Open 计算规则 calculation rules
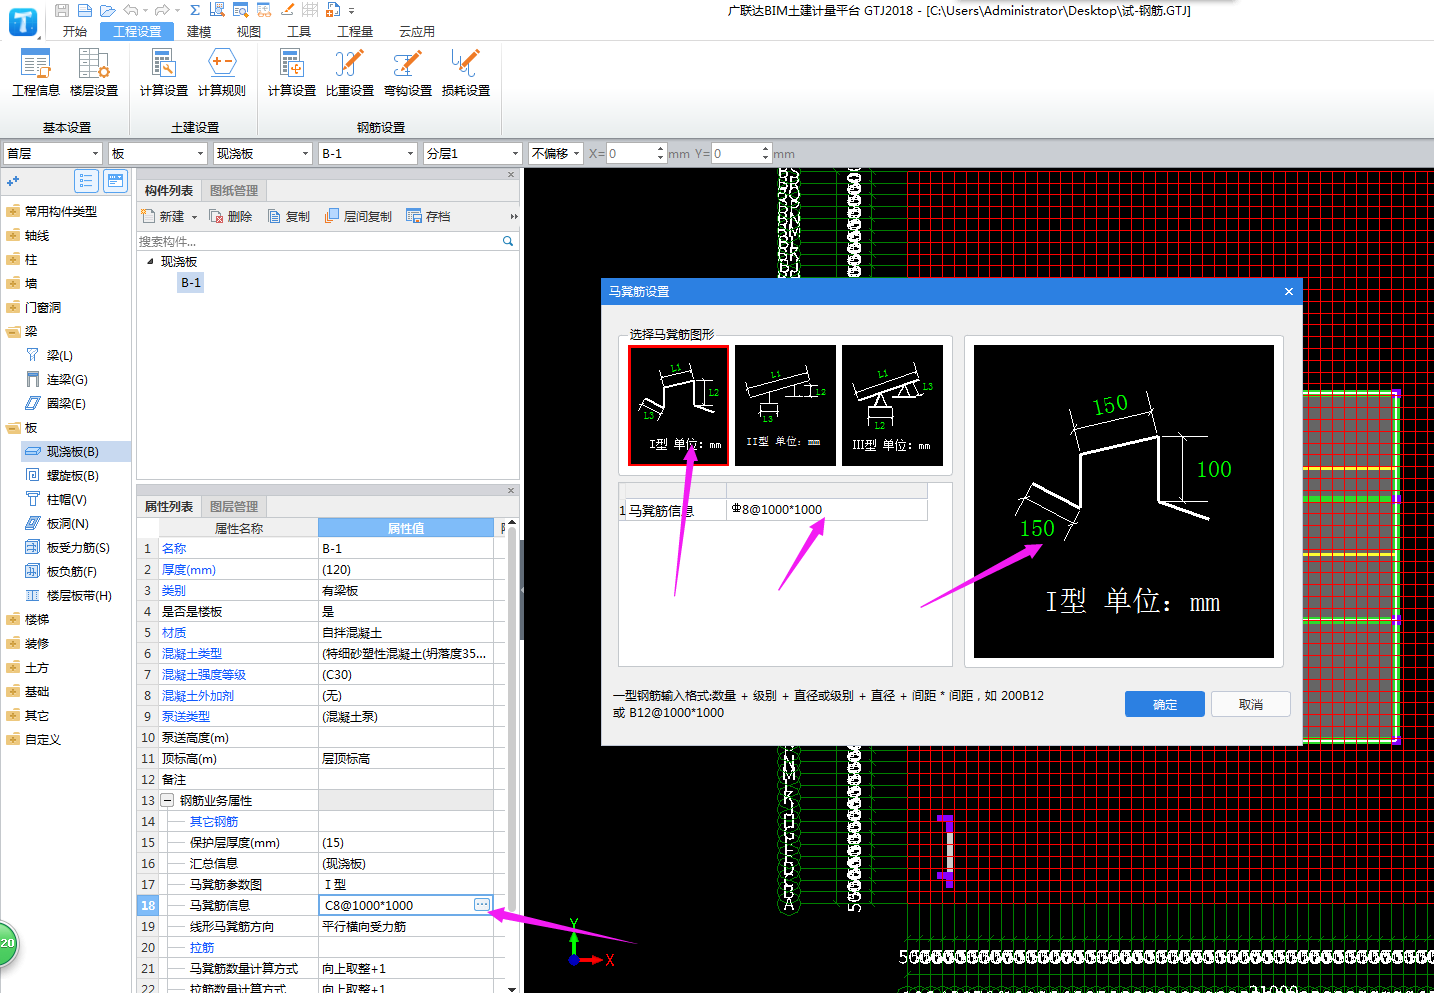The height and width of the screenshot is (993, 1434). [222, 73]
